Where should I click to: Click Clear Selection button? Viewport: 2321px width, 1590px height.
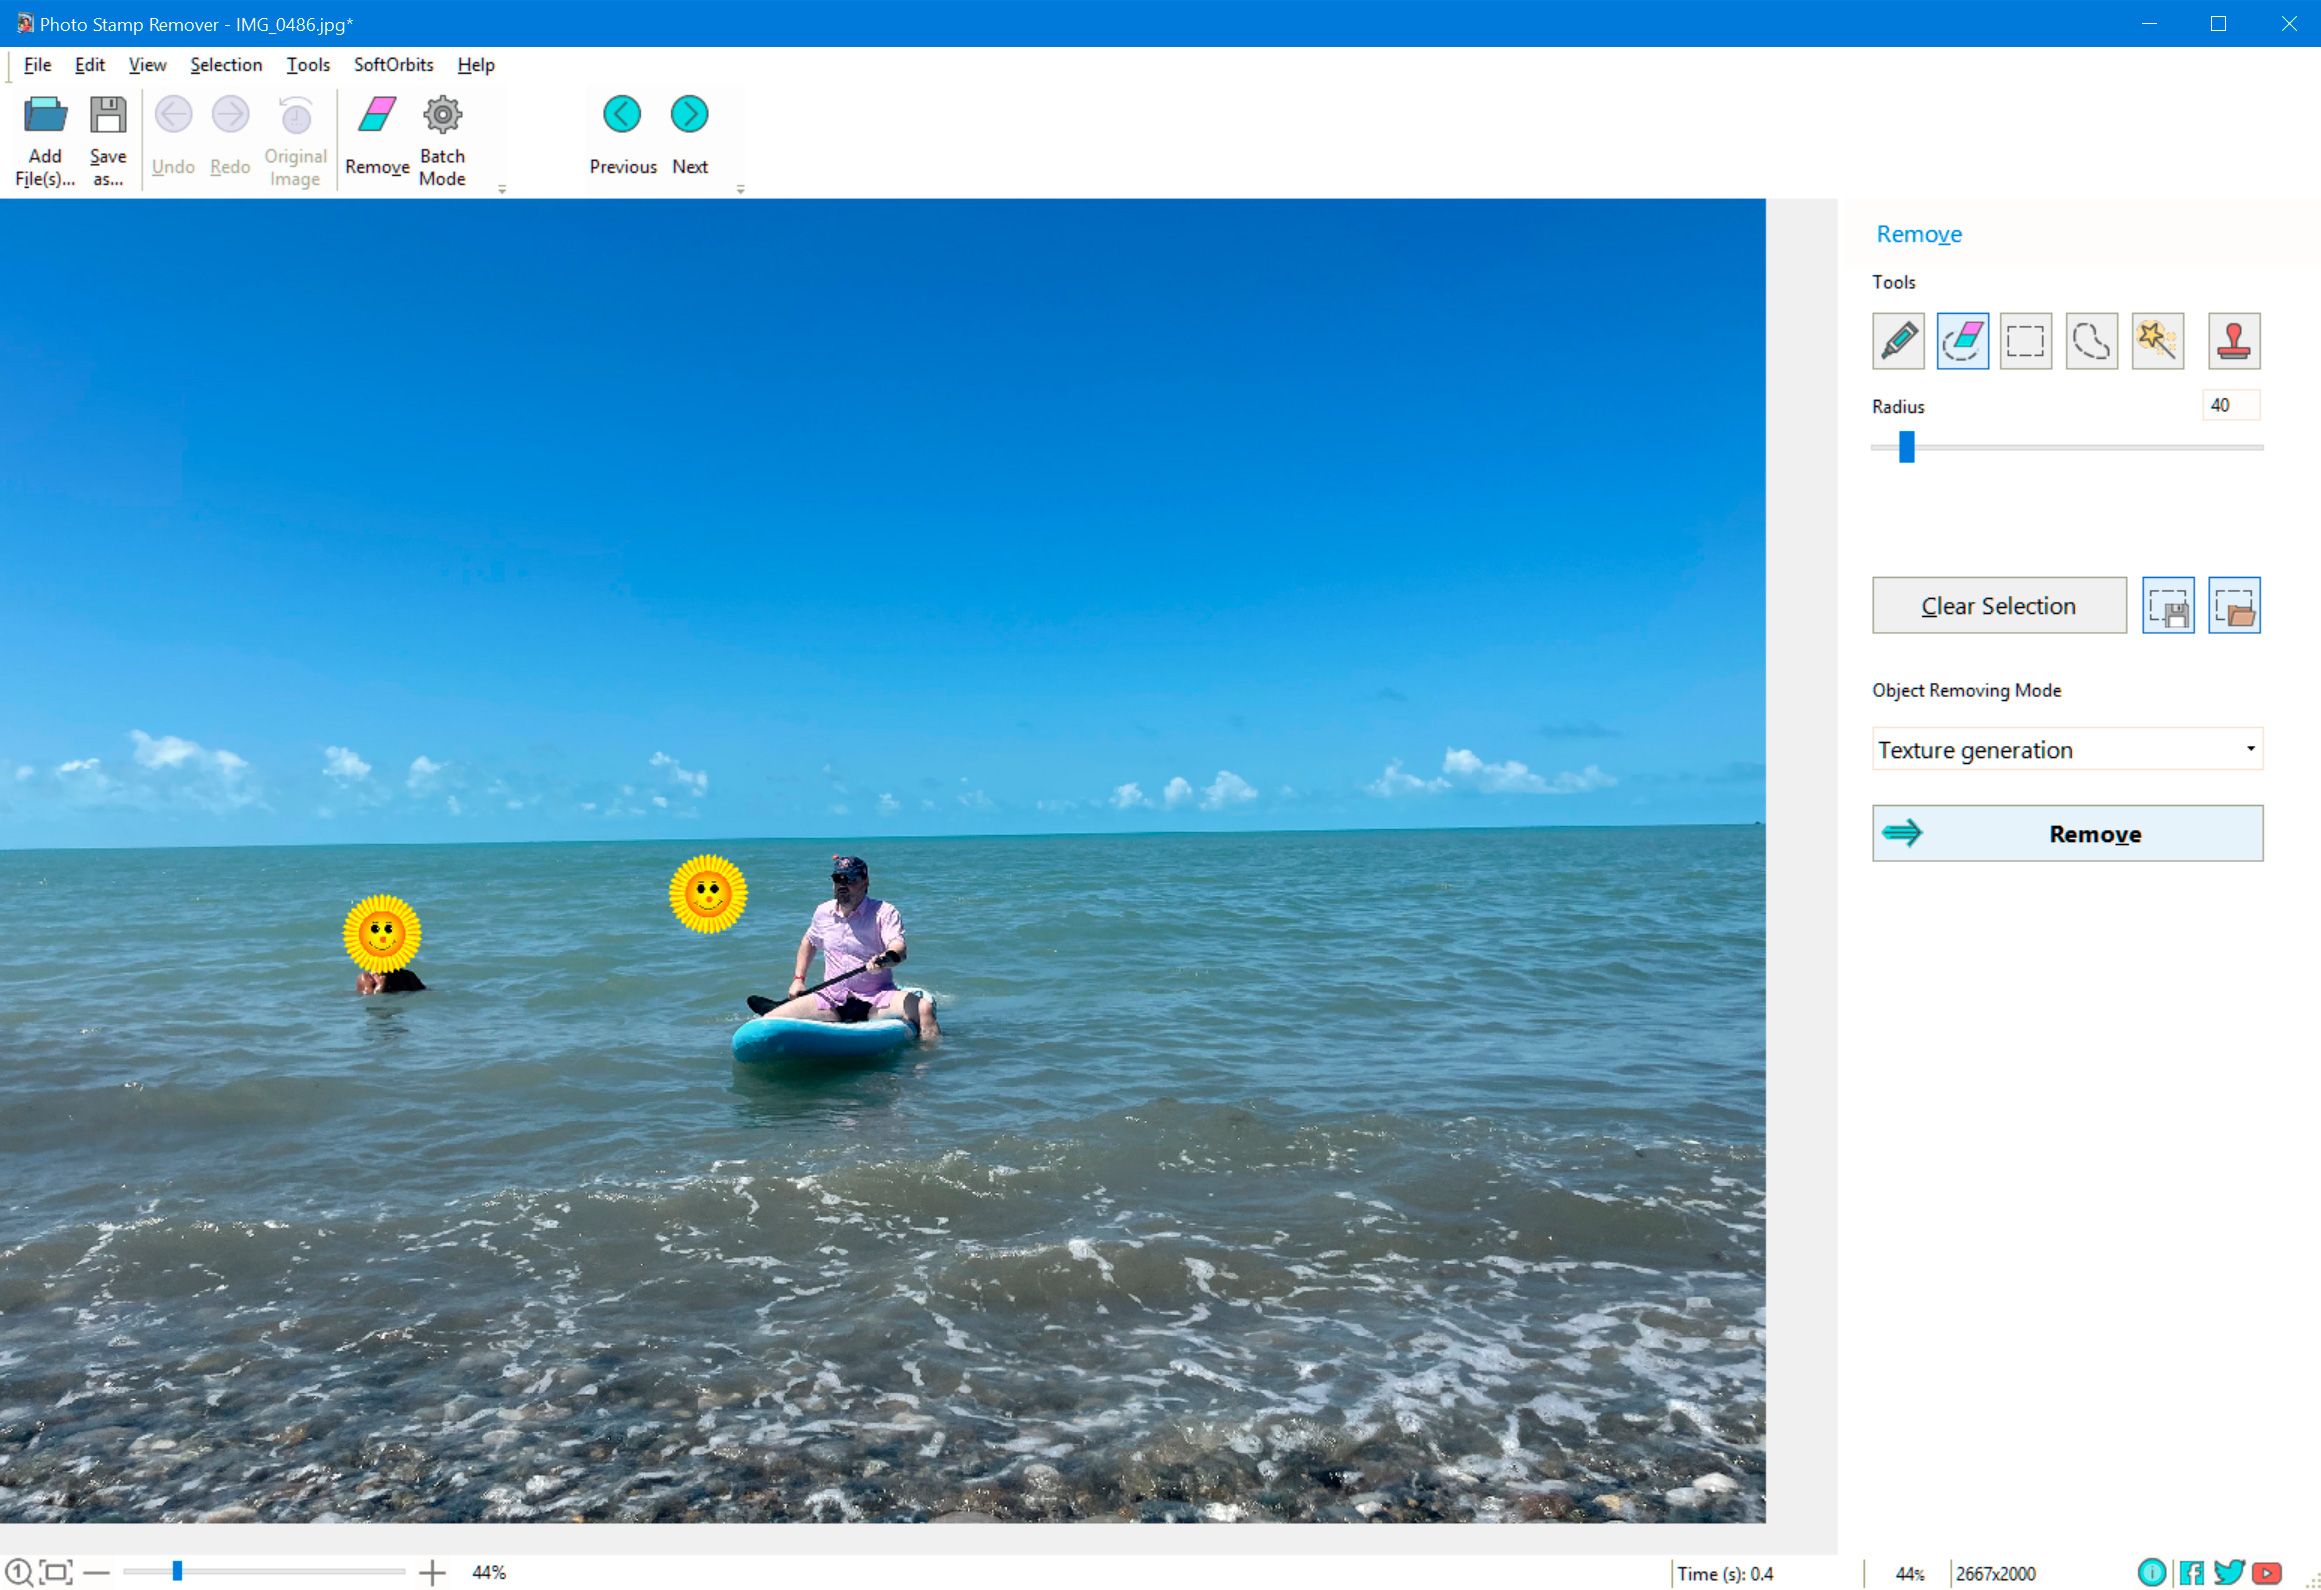coord(2000,603)
